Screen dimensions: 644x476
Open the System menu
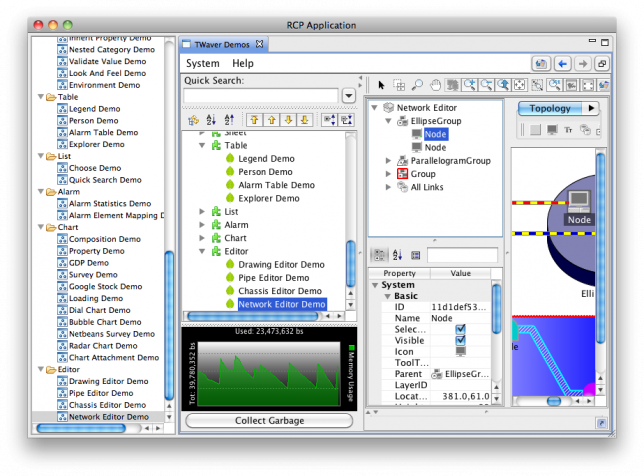[x=203, y=63]
